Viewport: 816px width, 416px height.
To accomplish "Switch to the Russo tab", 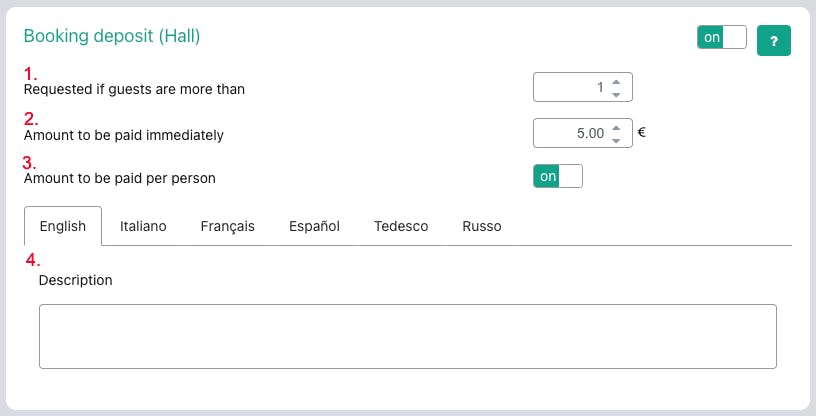I will (482, 226).
